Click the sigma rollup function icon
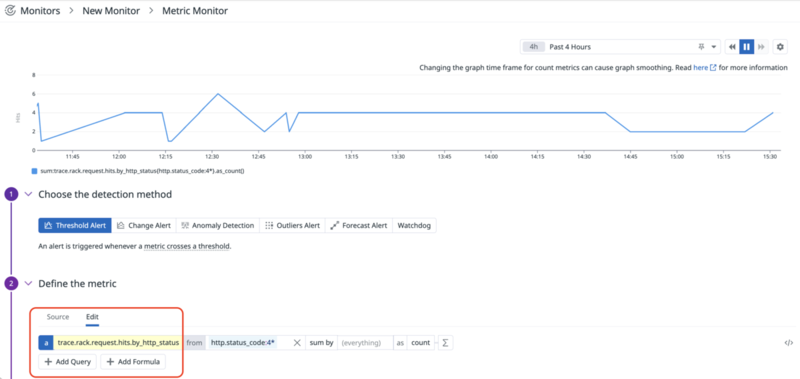 (x=445, y=343)
